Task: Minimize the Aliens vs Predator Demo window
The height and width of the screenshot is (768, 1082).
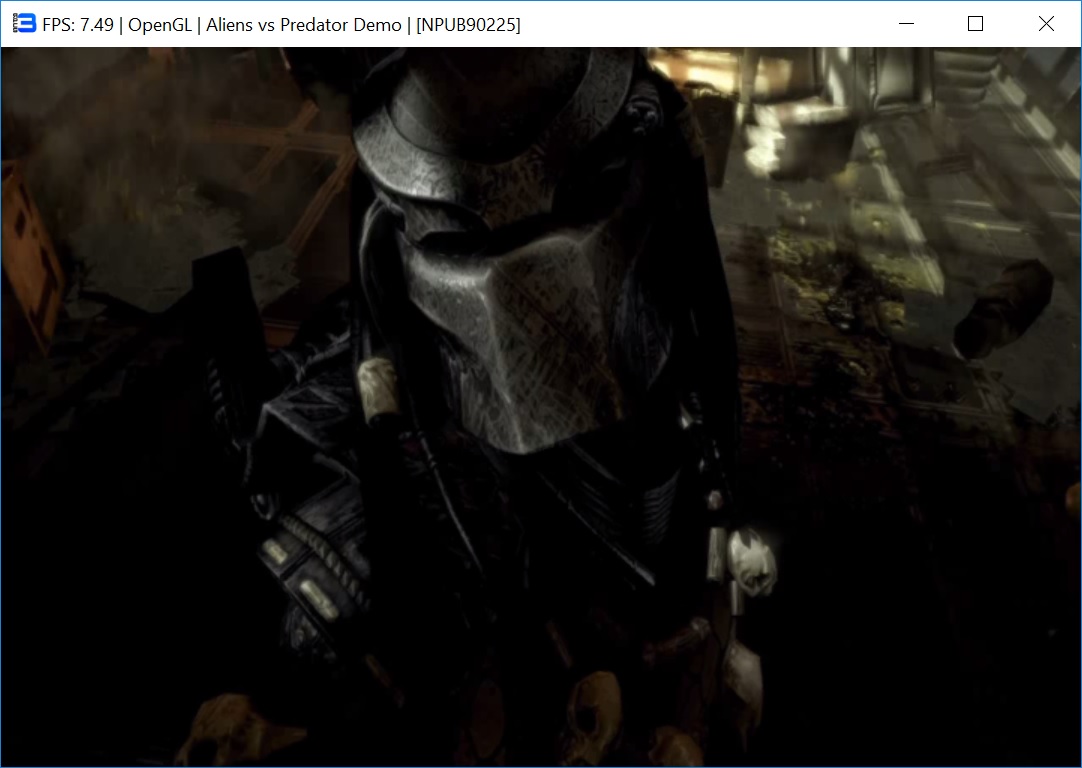Action: (907, 24)
